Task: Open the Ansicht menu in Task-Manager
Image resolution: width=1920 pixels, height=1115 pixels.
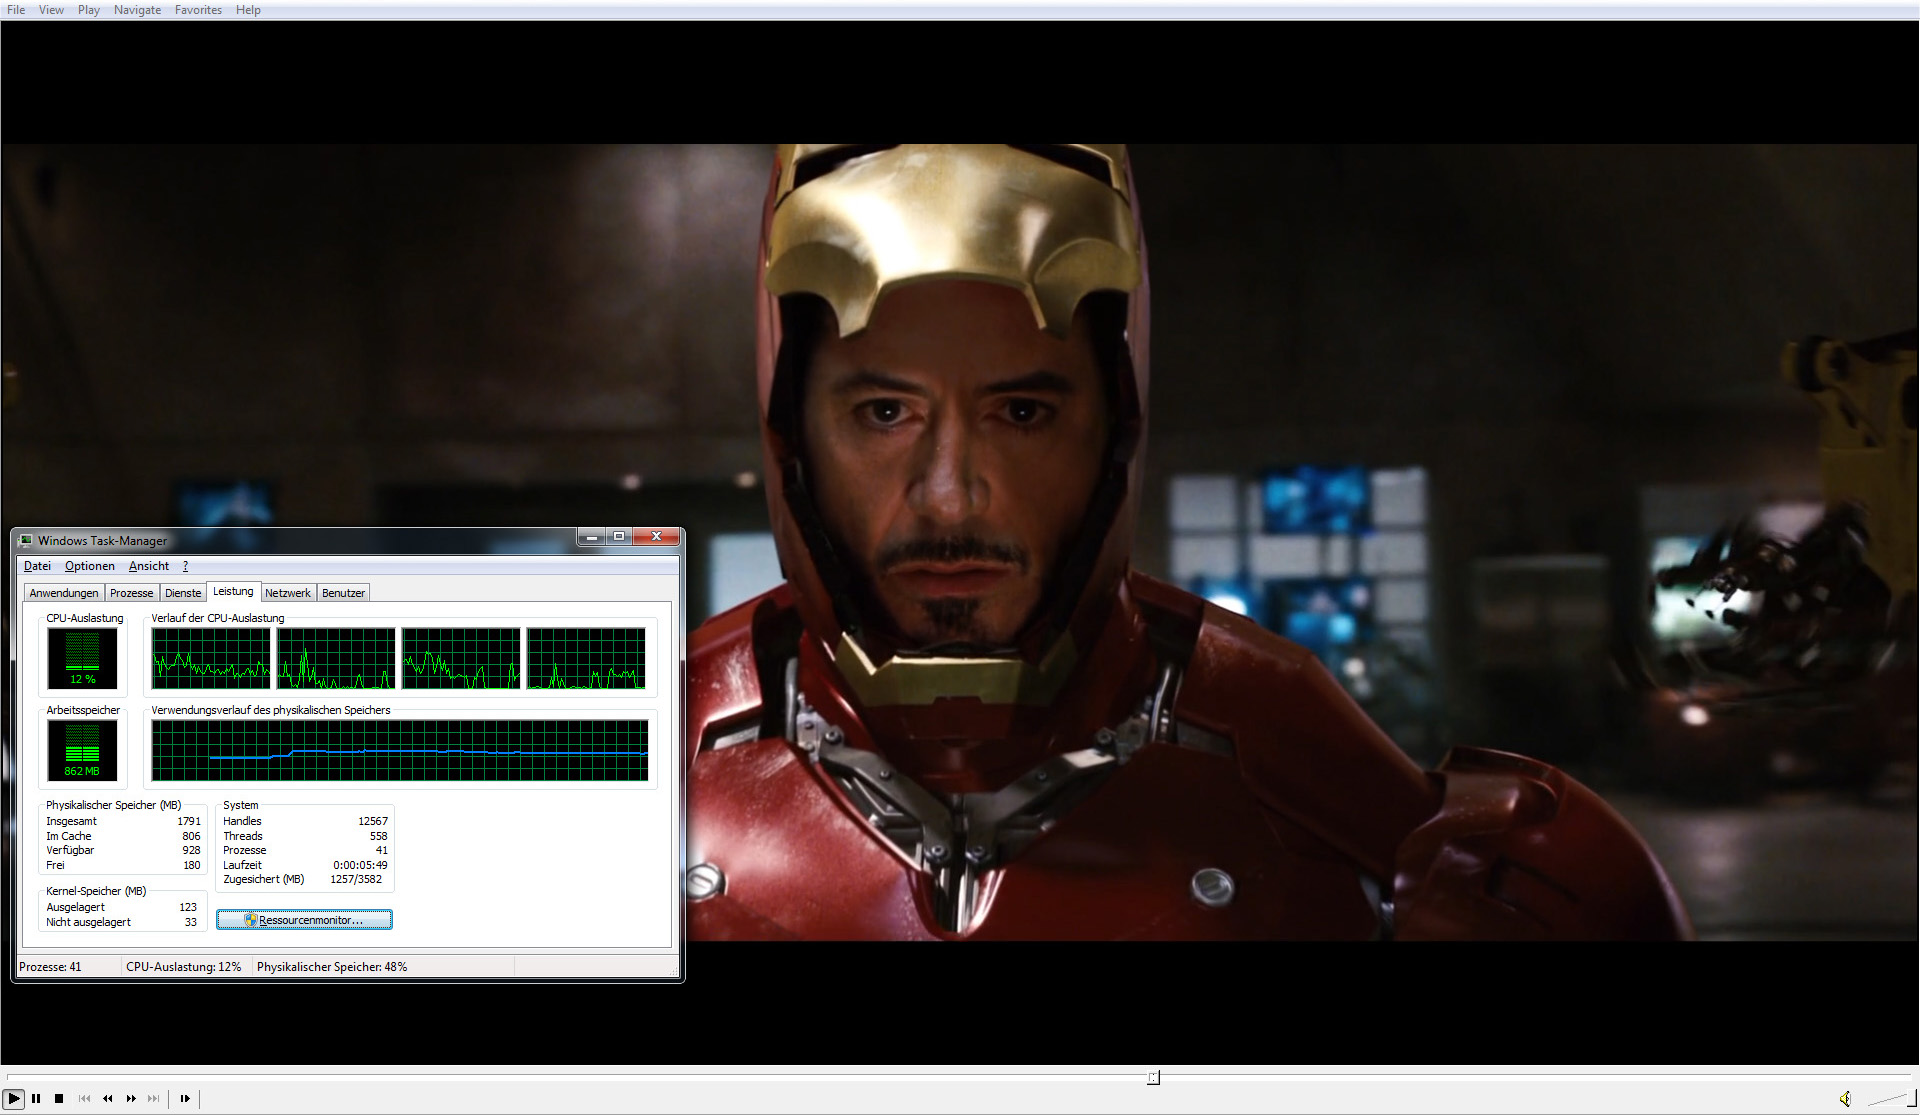Action: (x=149, y=566)
